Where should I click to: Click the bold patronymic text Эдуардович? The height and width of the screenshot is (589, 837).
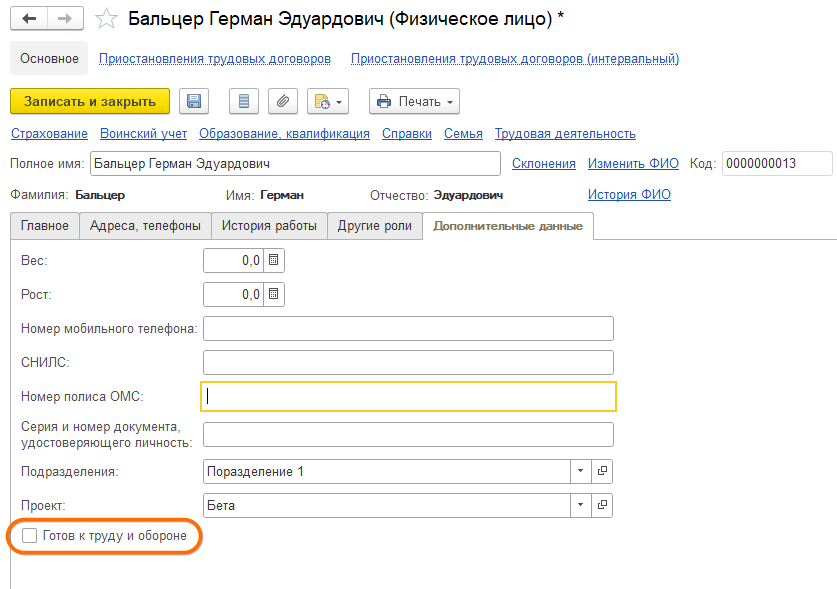468,195
